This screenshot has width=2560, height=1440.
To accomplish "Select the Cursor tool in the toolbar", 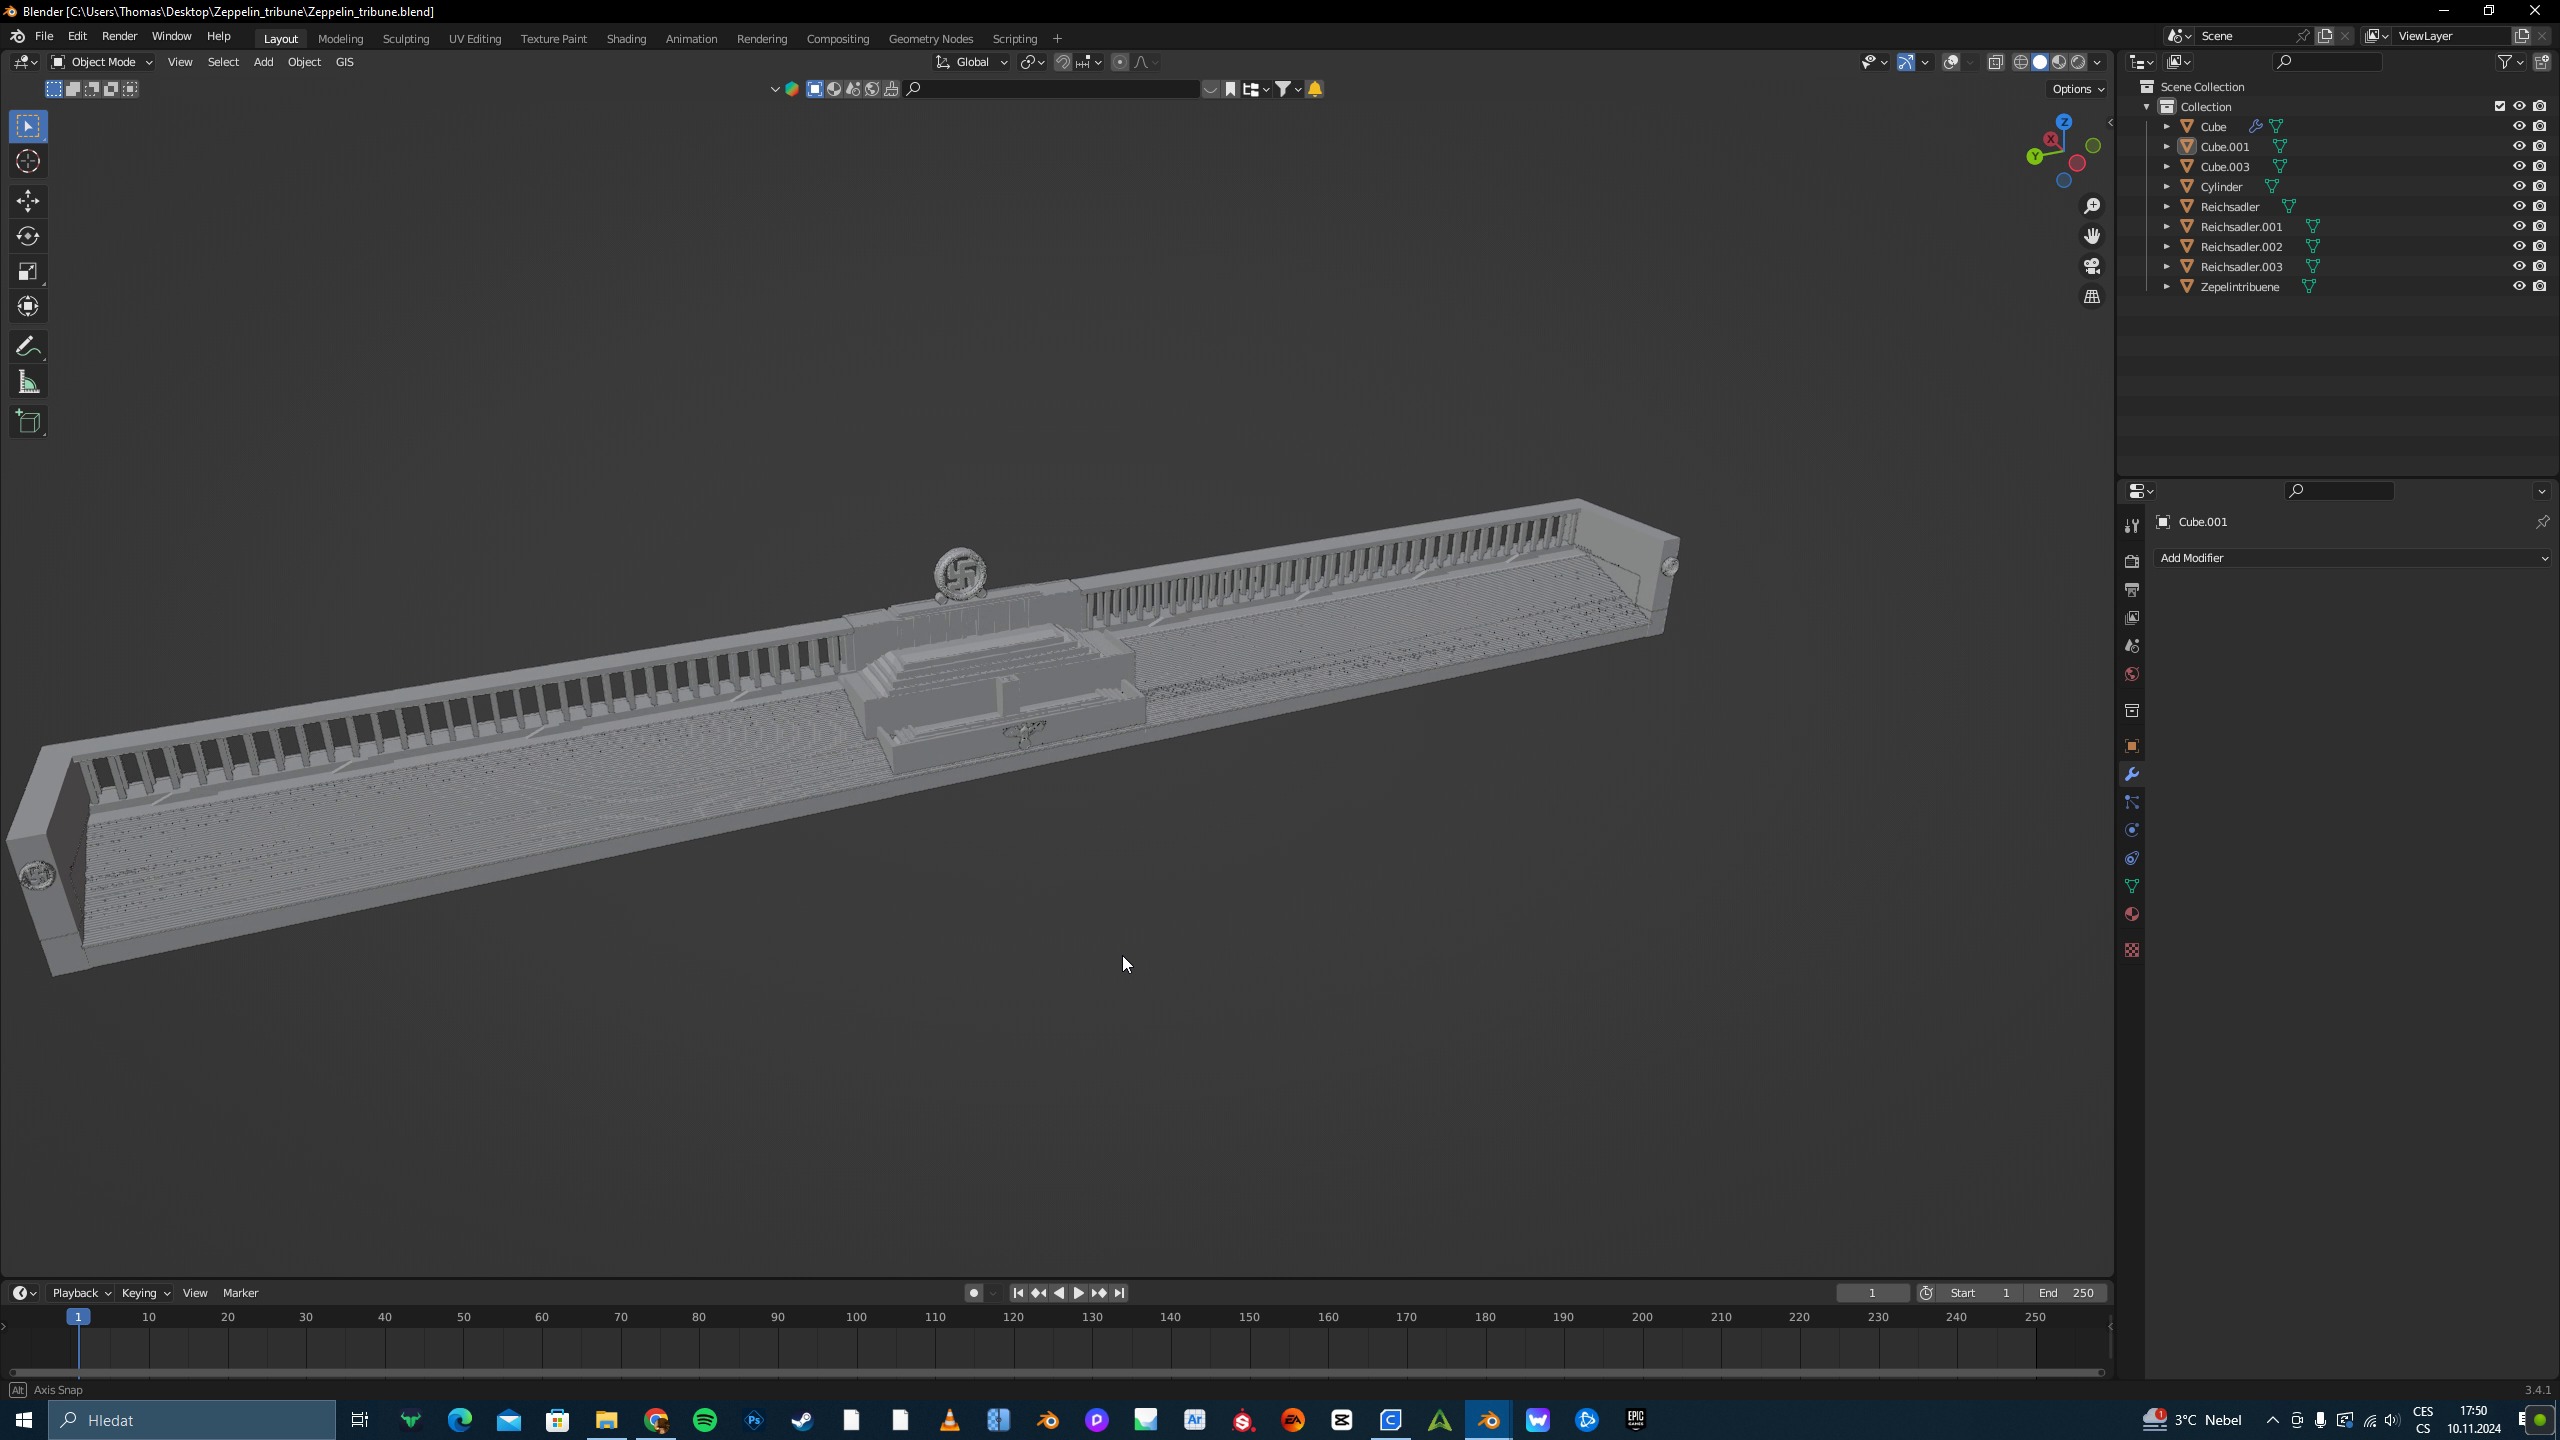I will click(28, 162).
